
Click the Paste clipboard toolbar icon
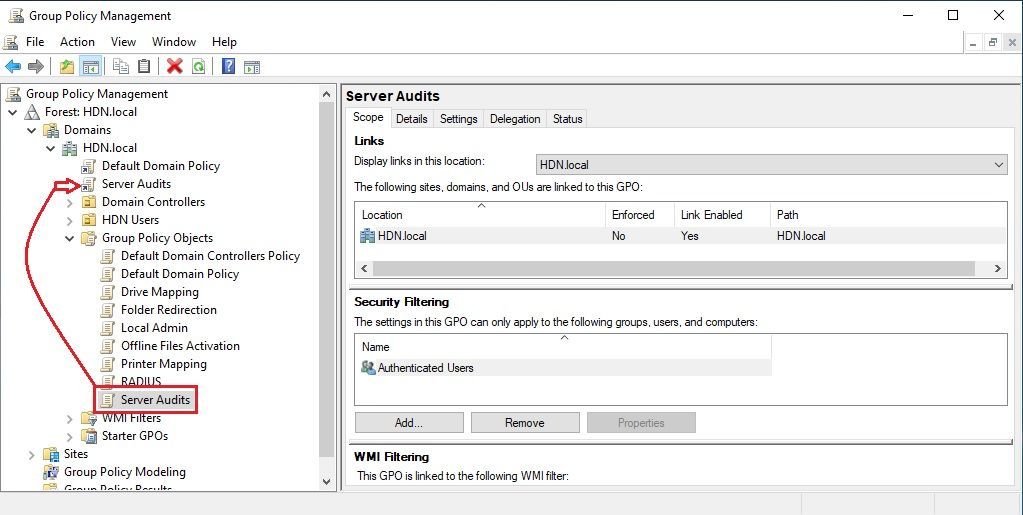click(x=144, y=66)
